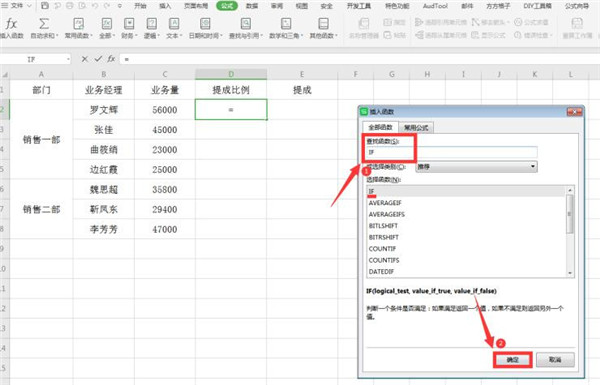
Task: Click the select-all corner of the sheet
Action: click(5, 74)
